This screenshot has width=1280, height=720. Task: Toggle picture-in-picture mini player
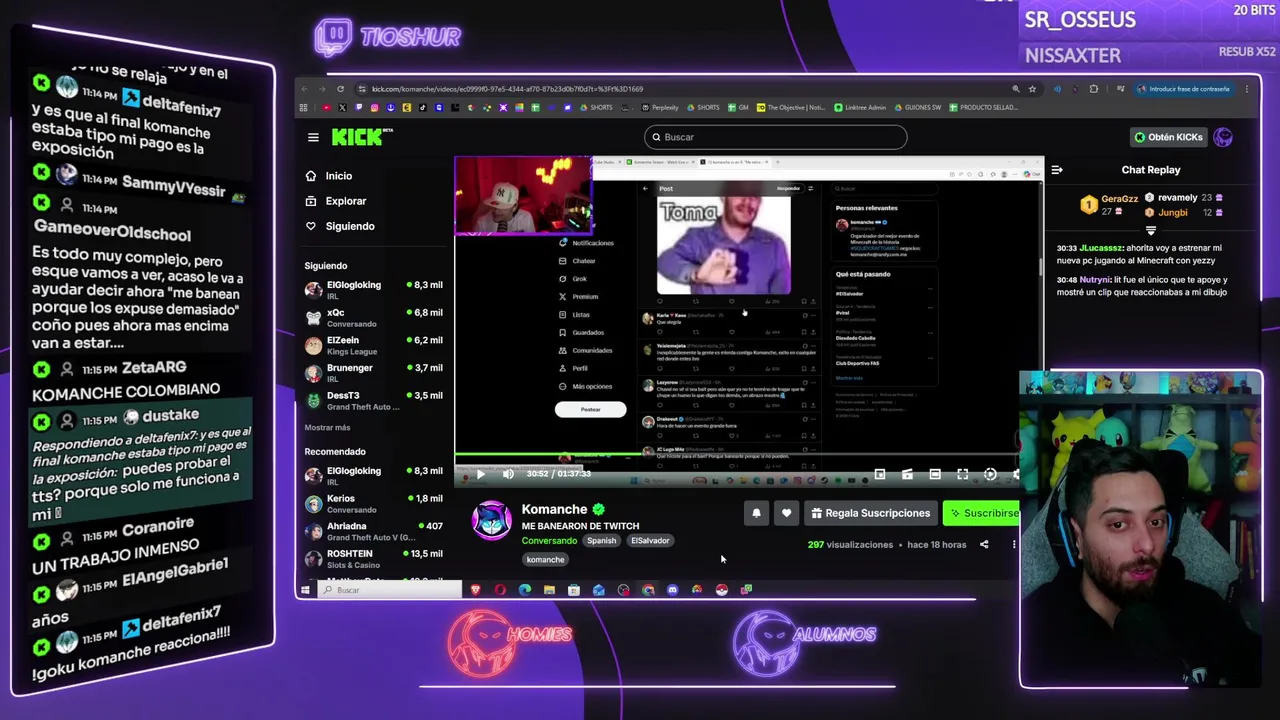[880, 475]
